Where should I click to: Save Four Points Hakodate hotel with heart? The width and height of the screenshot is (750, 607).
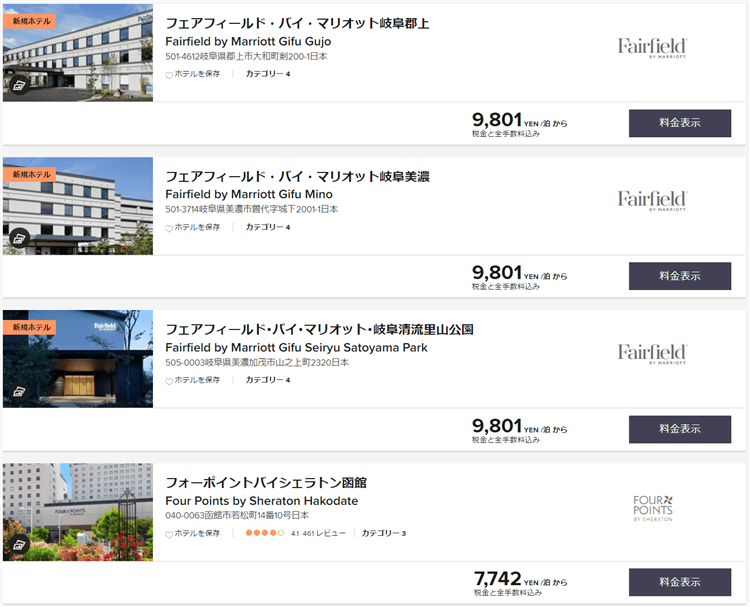coord(169,534)
